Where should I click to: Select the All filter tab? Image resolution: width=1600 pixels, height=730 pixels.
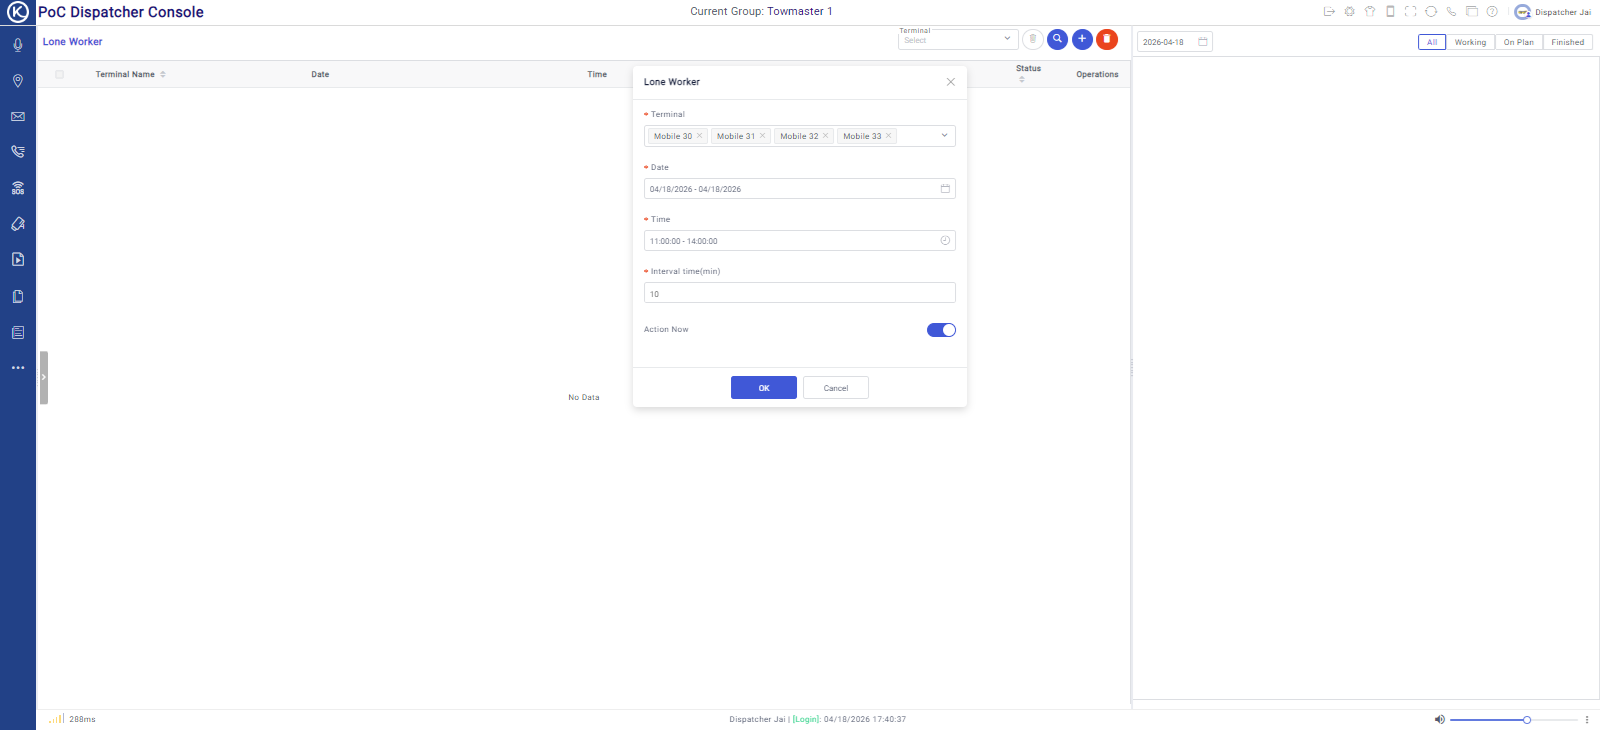1432,42
